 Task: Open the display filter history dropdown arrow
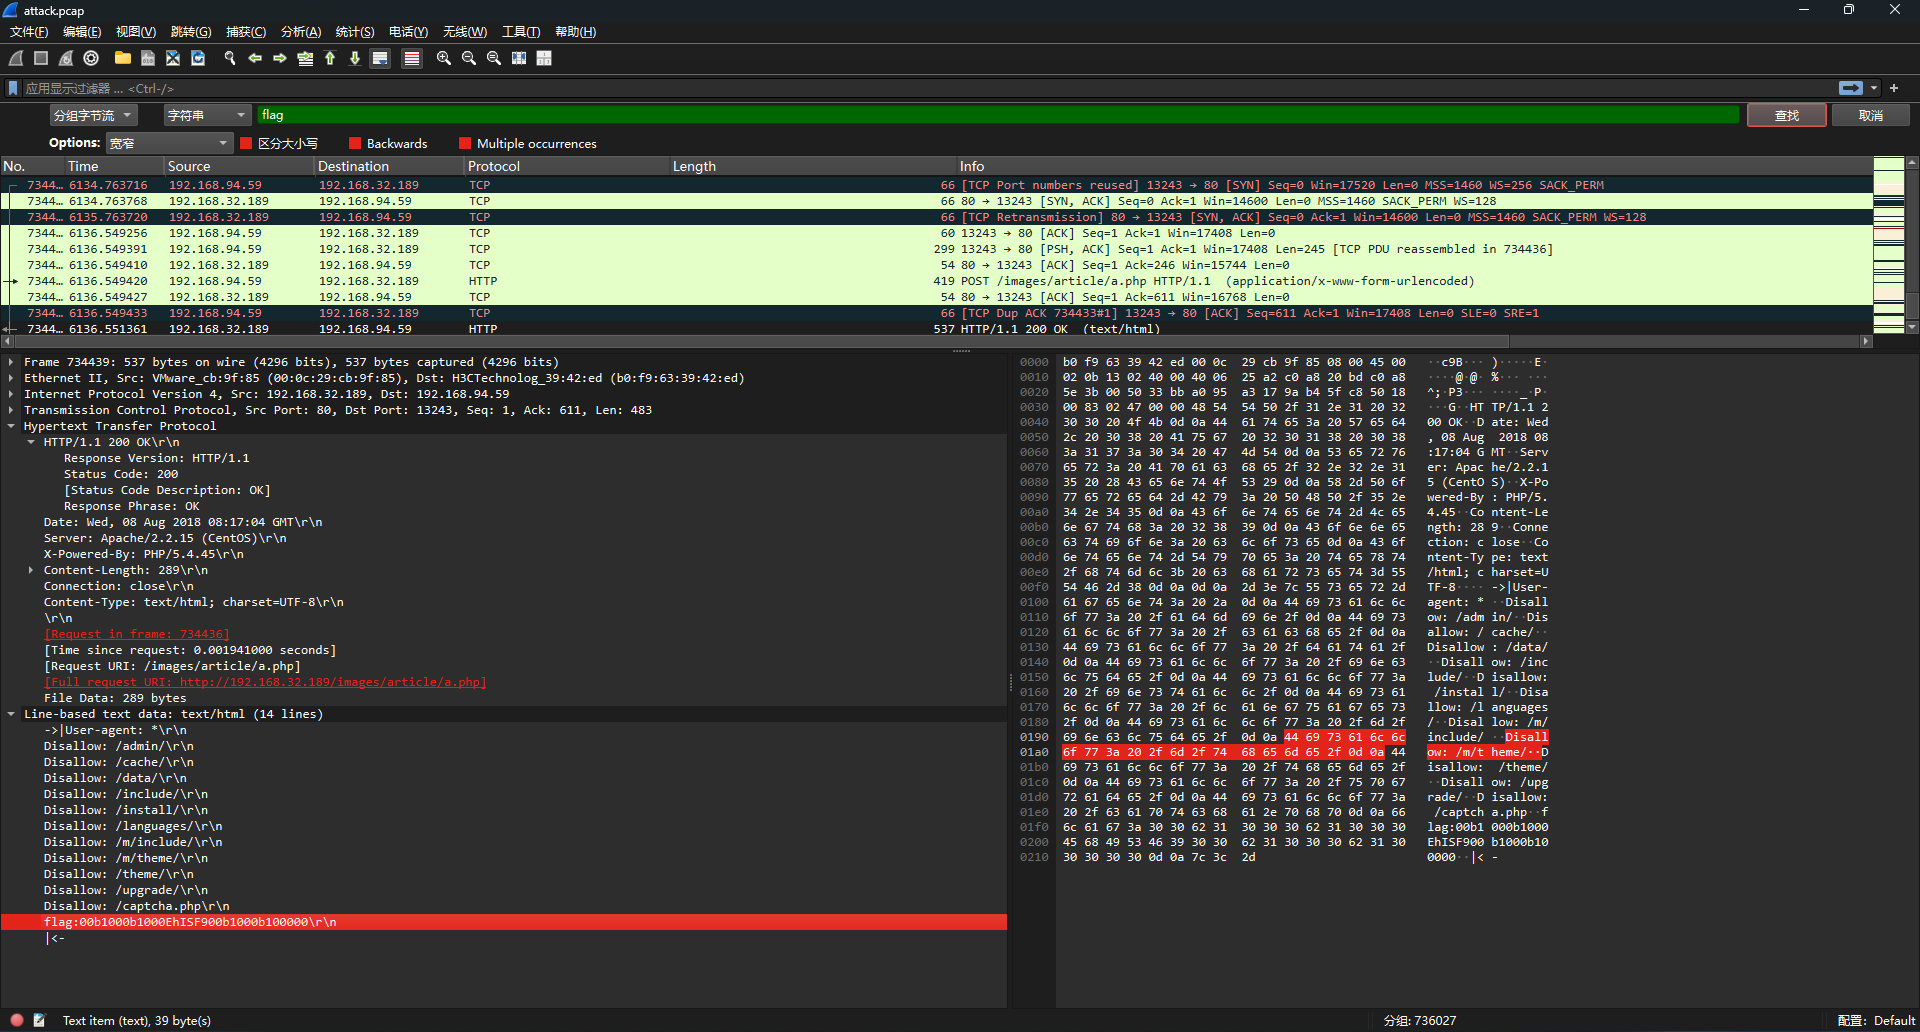pos(1874,88)
